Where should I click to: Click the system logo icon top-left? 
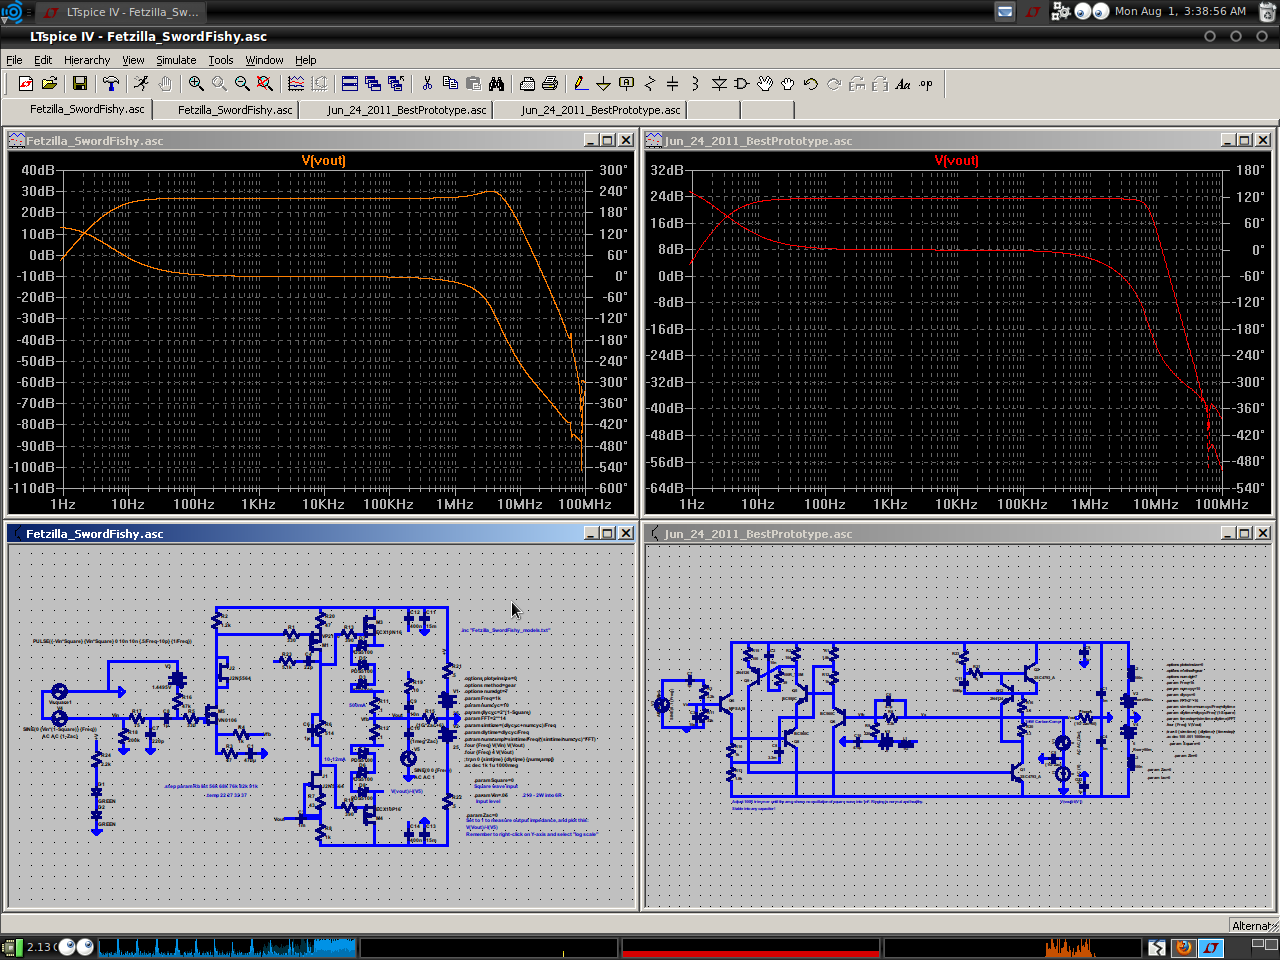(12, 12)
